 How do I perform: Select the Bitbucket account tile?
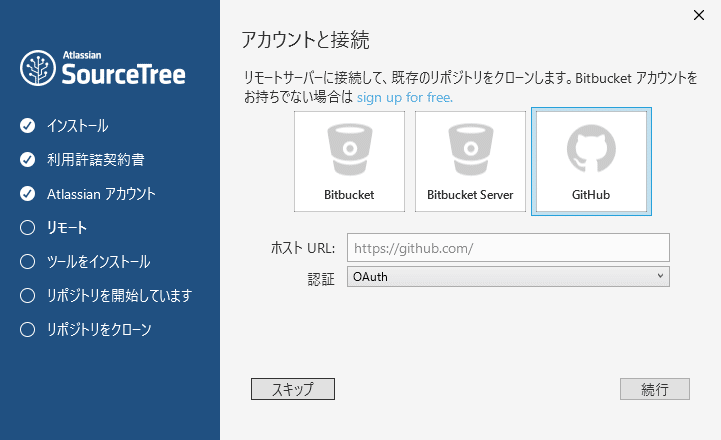349,161
